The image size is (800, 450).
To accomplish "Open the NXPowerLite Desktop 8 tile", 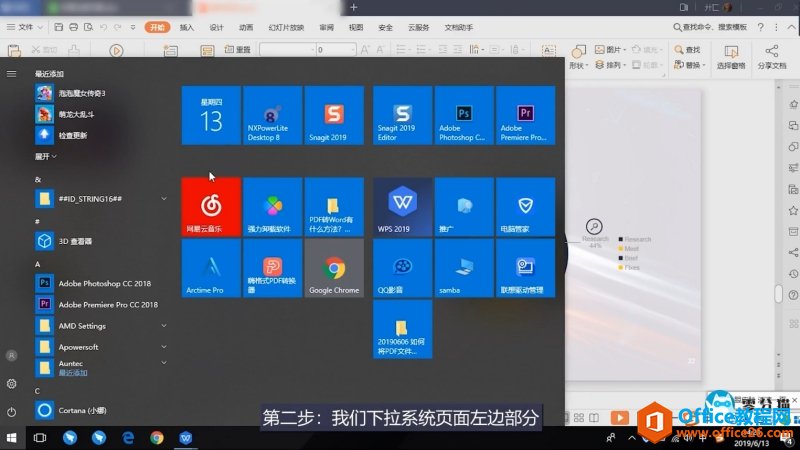I will point(272,116).
